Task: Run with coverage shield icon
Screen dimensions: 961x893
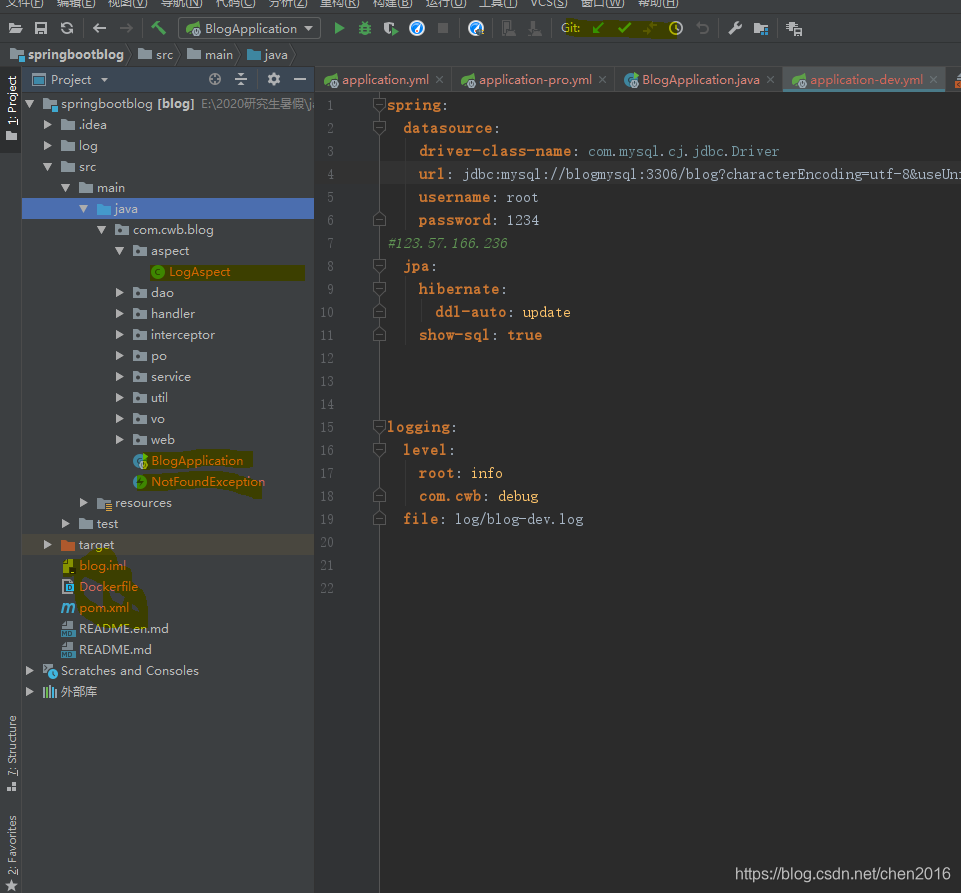Action: click(390, 28)
